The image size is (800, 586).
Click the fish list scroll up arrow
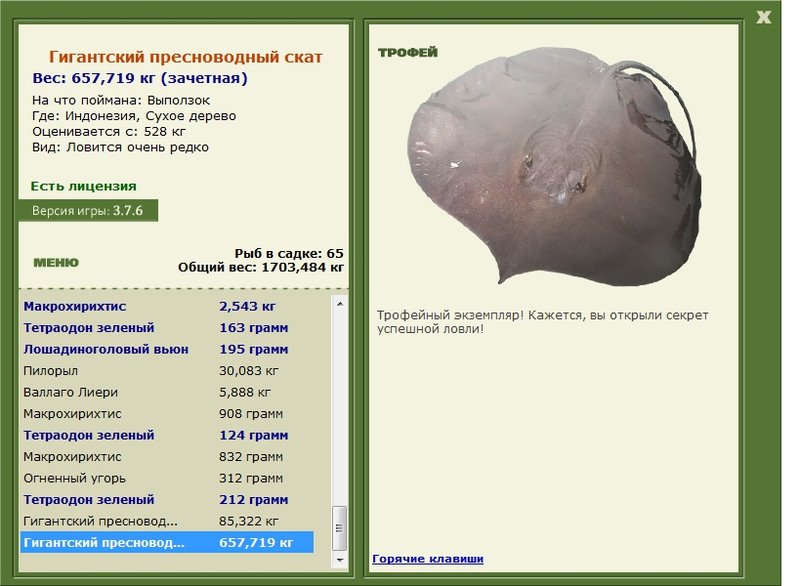click(x=340, y=304)
